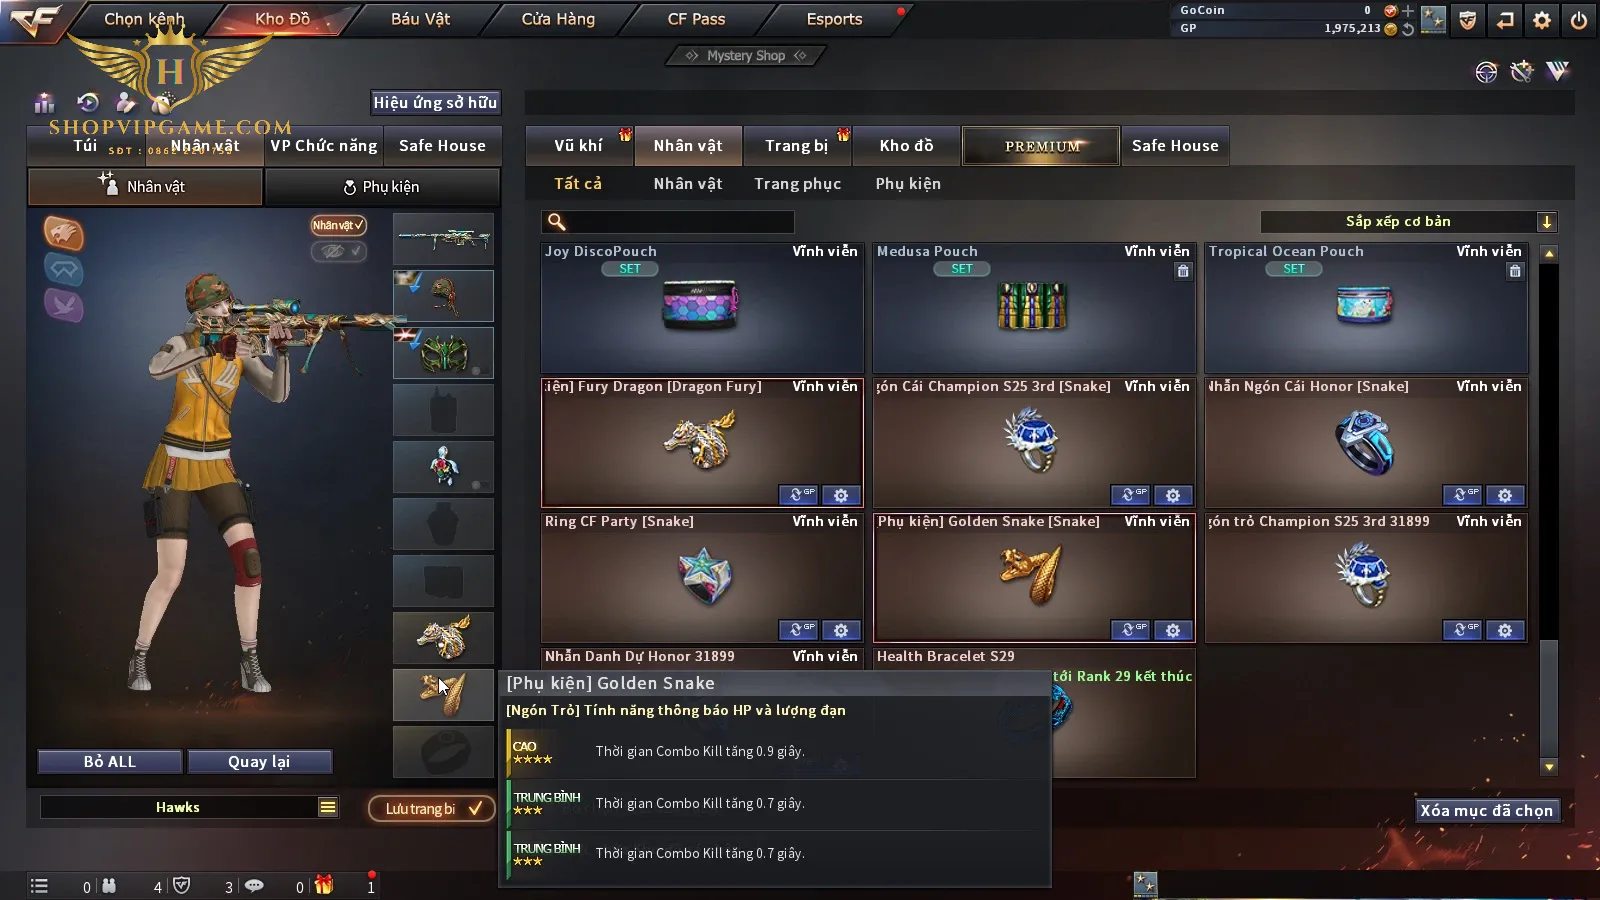Screen dimensions: 1600x900
Task: Click the Bỏ ALL button
Action: (110, 762)
